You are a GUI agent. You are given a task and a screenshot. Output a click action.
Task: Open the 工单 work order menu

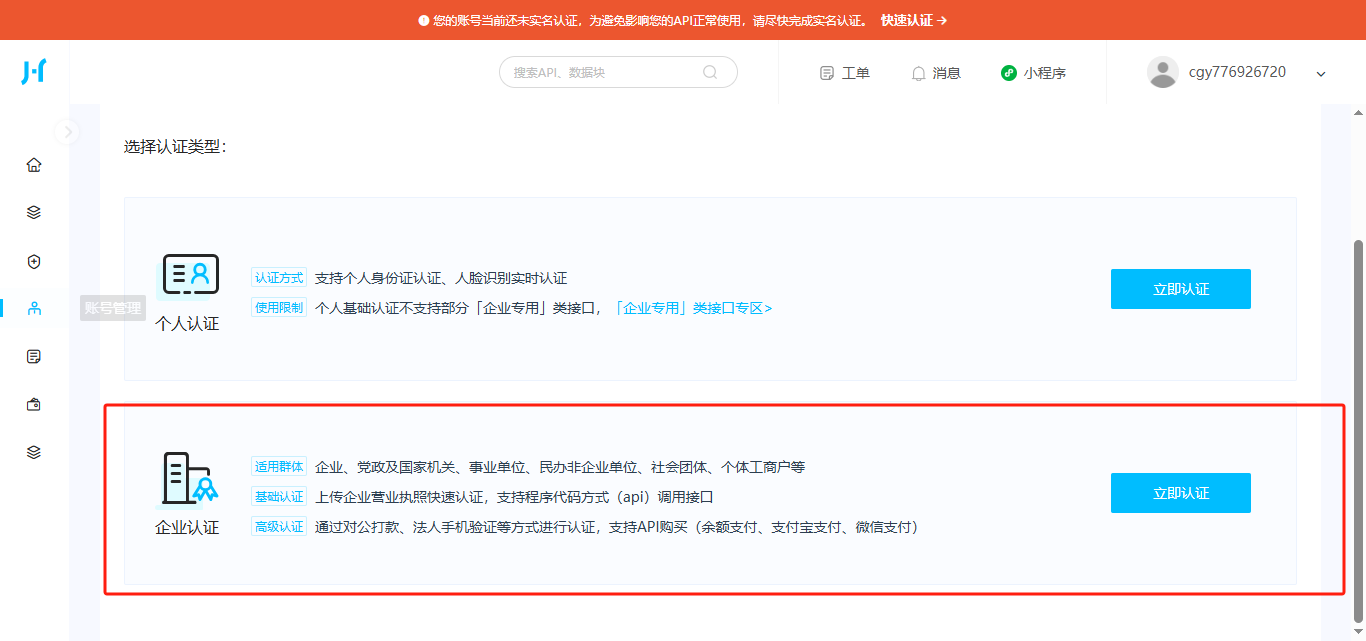pyautogui.click(x=844, y=73)
